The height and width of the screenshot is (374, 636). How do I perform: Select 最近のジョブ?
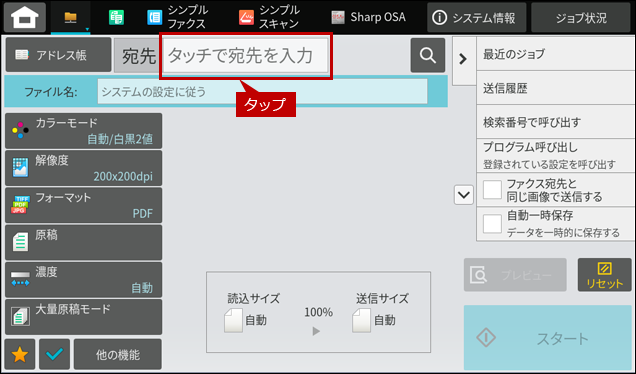556,54
